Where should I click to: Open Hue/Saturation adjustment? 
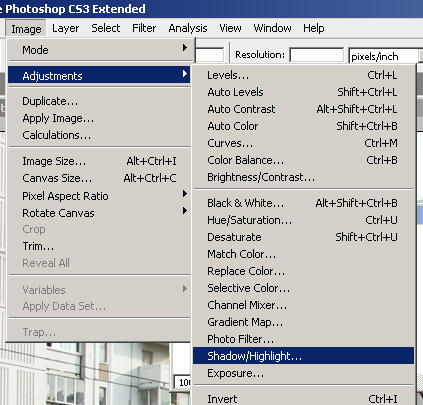(x=303, y=220)
